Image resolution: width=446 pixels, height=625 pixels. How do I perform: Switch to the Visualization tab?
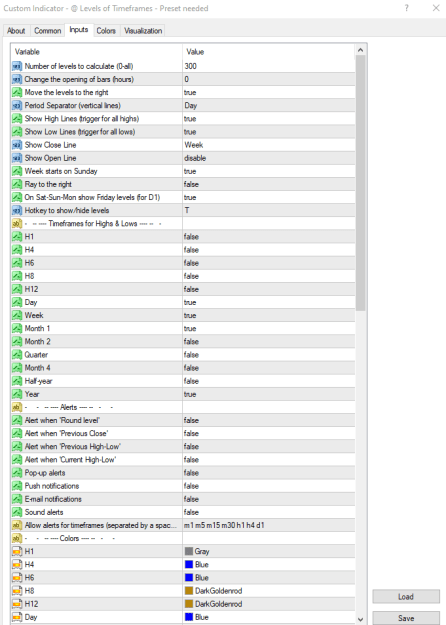(143, 31)
